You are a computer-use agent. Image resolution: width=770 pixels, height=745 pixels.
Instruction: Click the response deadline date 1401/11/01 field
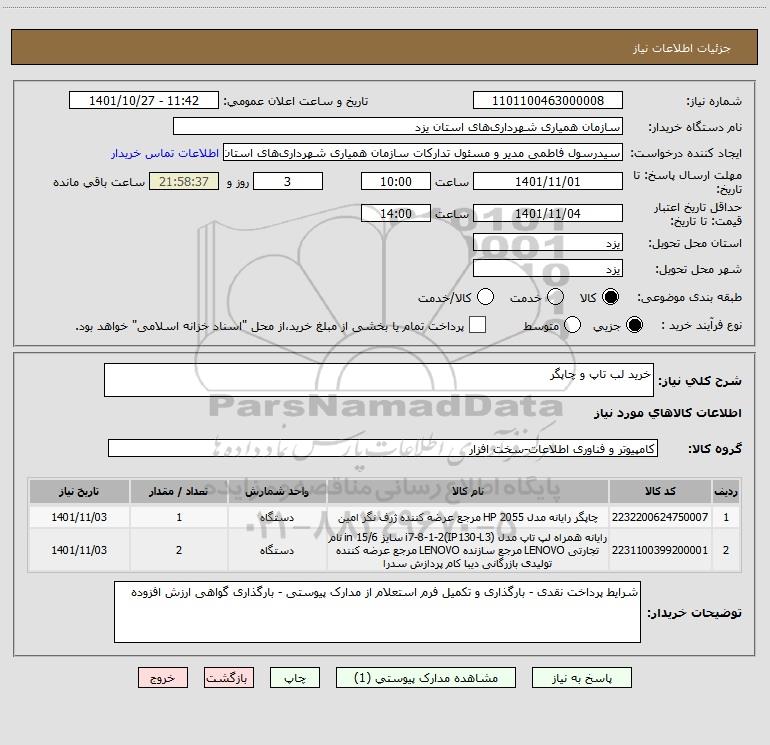[x=548, y=181]
